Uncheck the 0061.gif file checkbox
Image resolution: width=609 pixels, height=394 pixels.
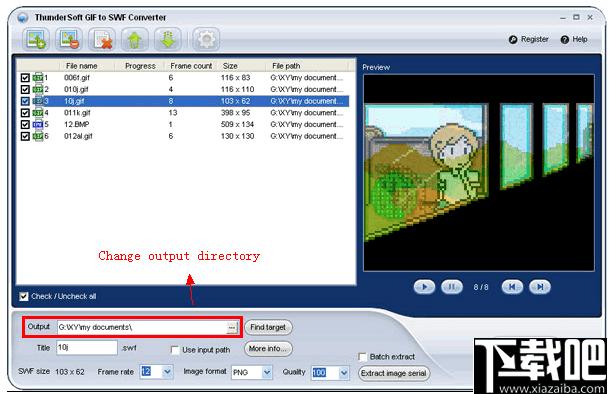(x=25, y=78)
